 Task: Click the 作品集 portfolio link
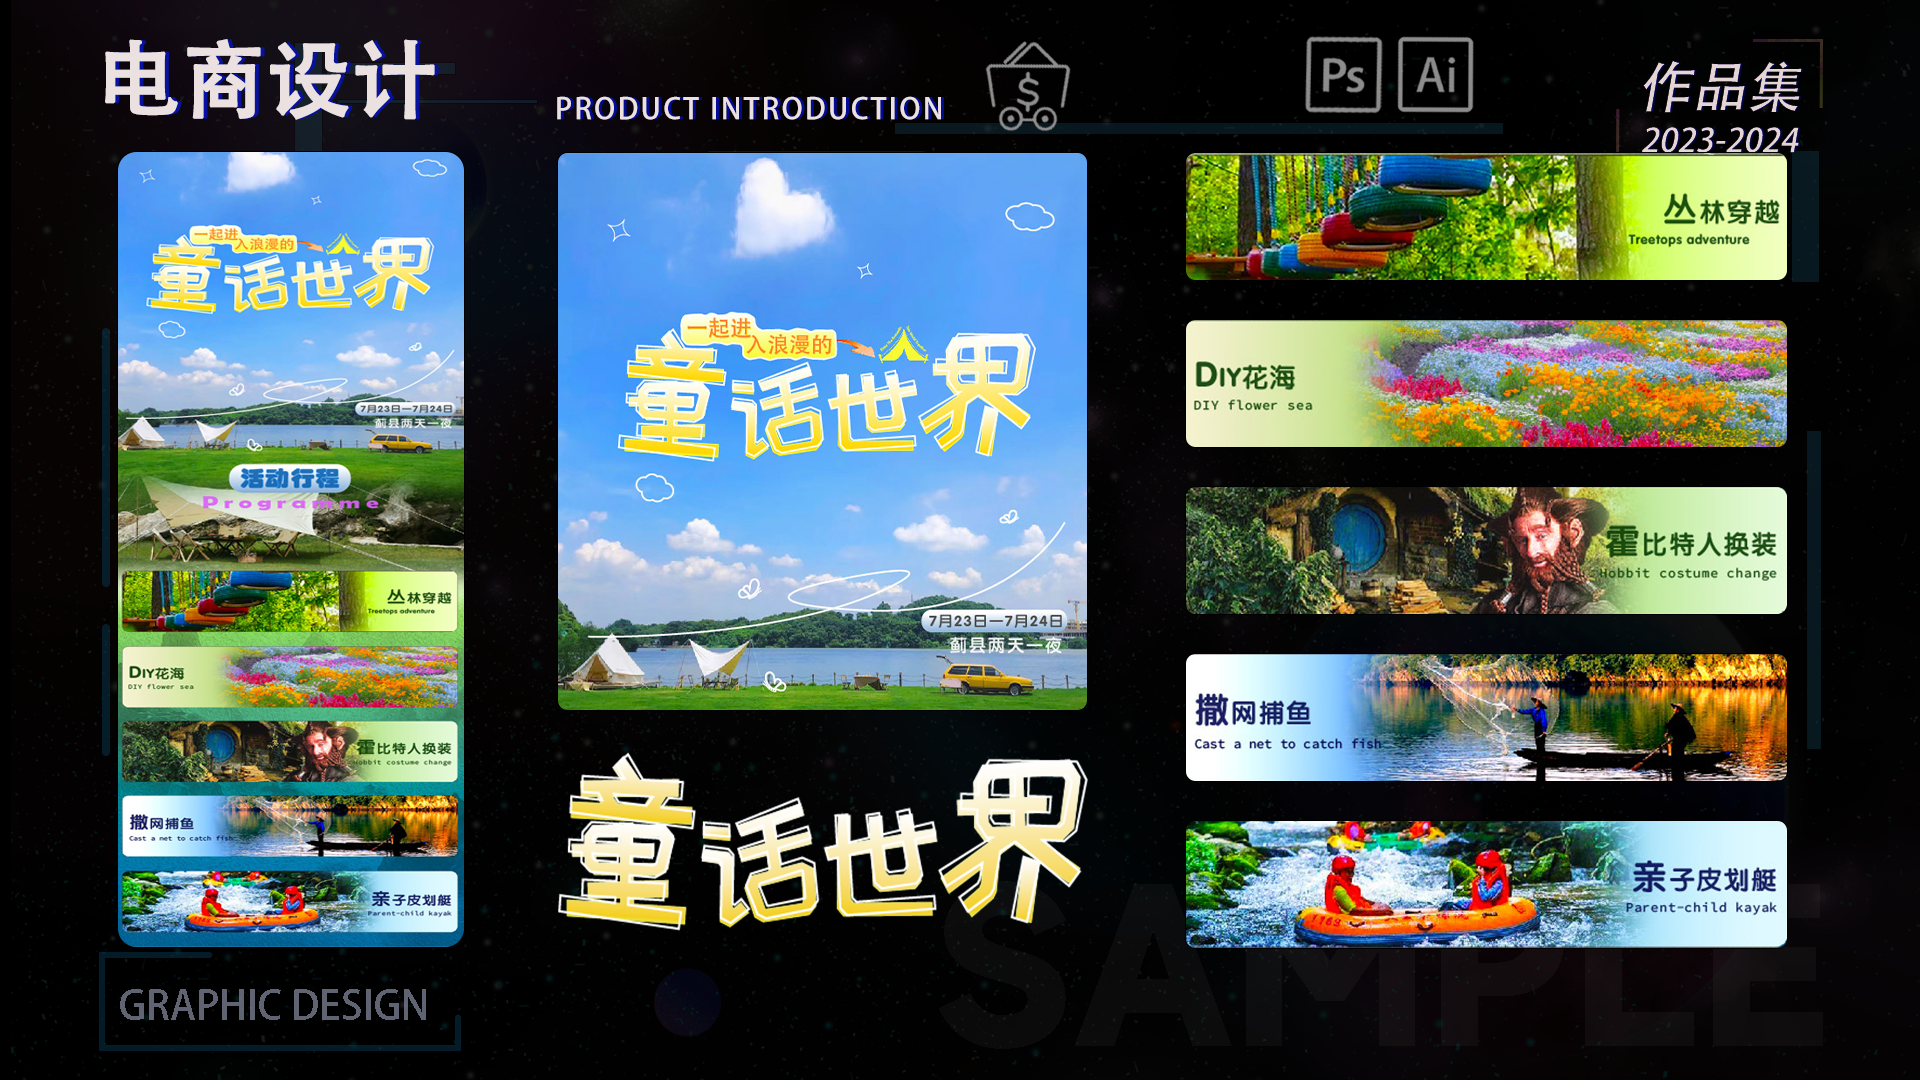pos(1714,86)
